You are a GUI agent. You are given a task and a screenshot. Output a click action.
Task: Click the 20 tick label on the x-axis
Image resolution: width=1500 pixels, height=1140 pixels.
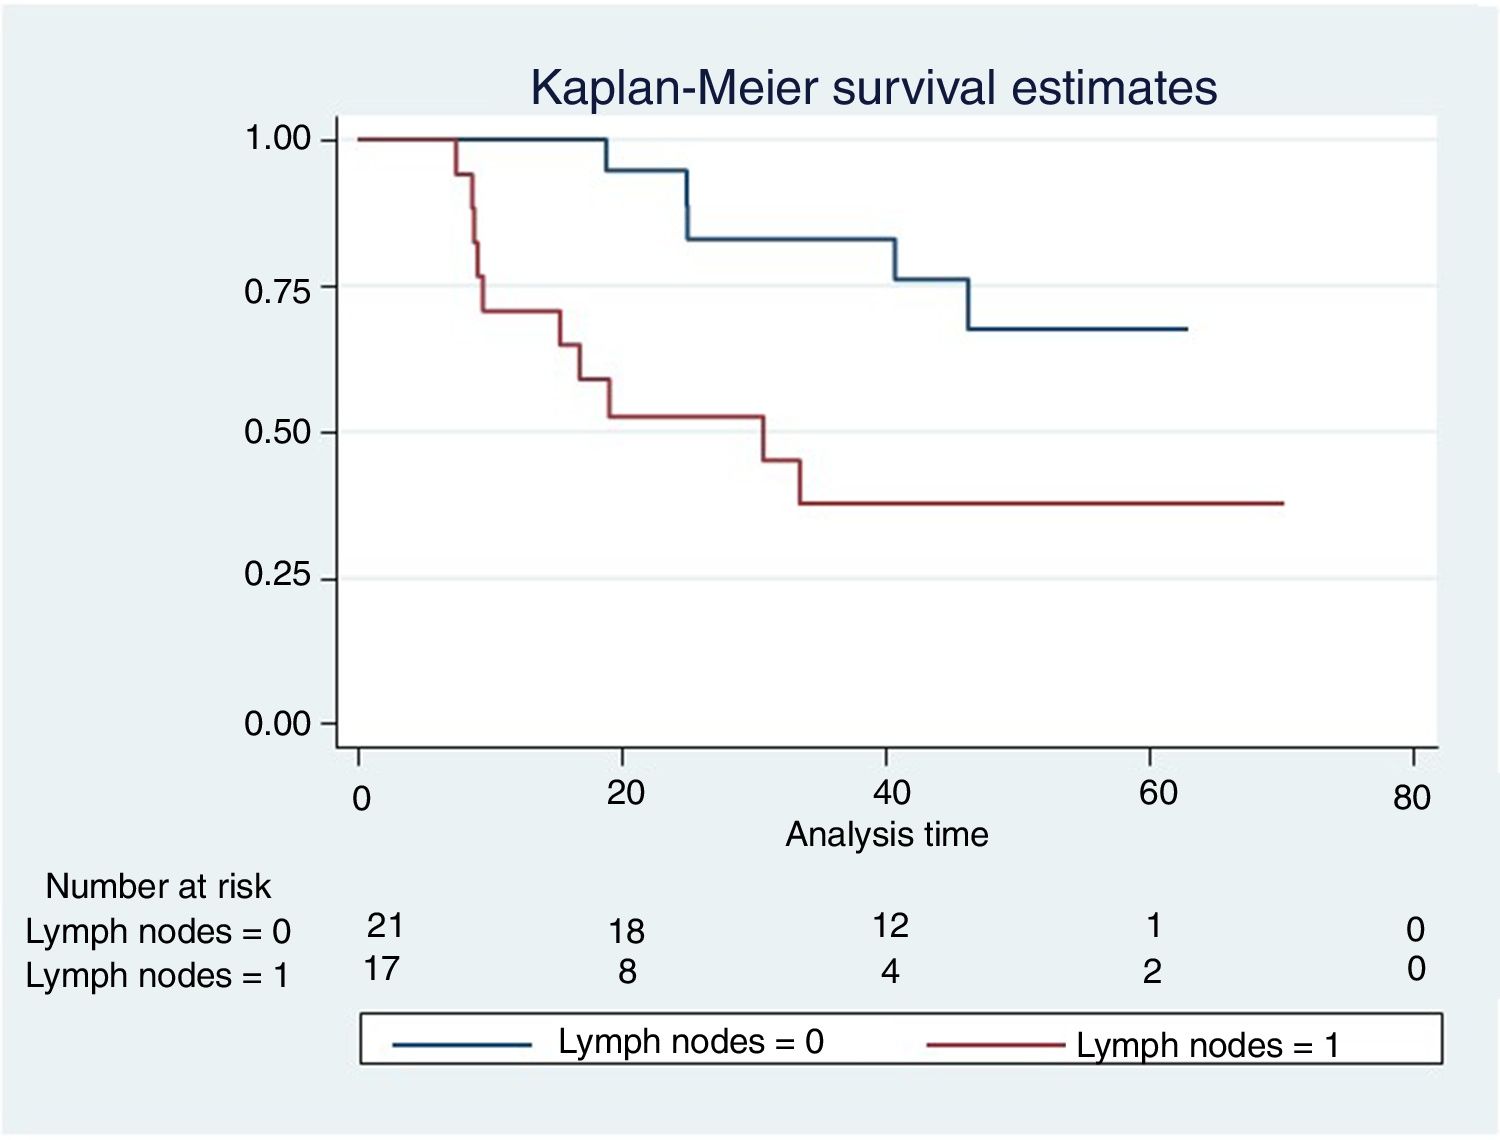pos(625,793)
